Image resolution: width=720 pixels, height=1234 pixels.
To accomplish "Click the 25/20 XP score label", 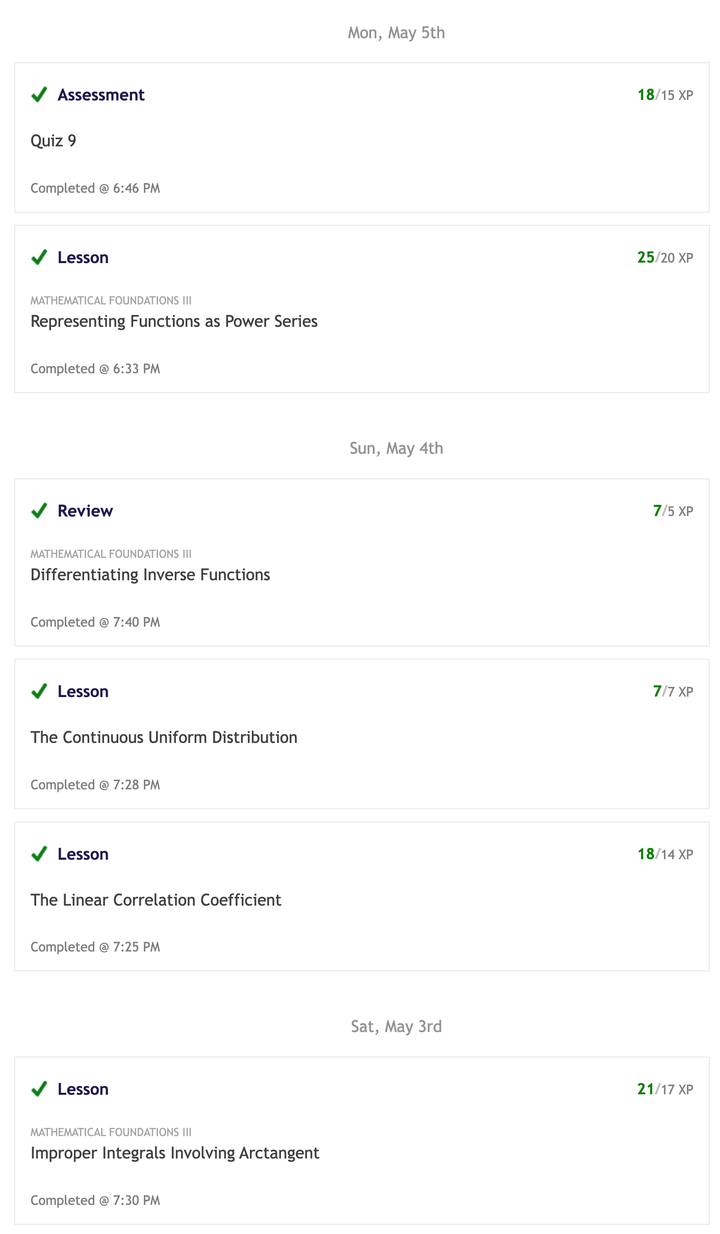I will 665,258.
